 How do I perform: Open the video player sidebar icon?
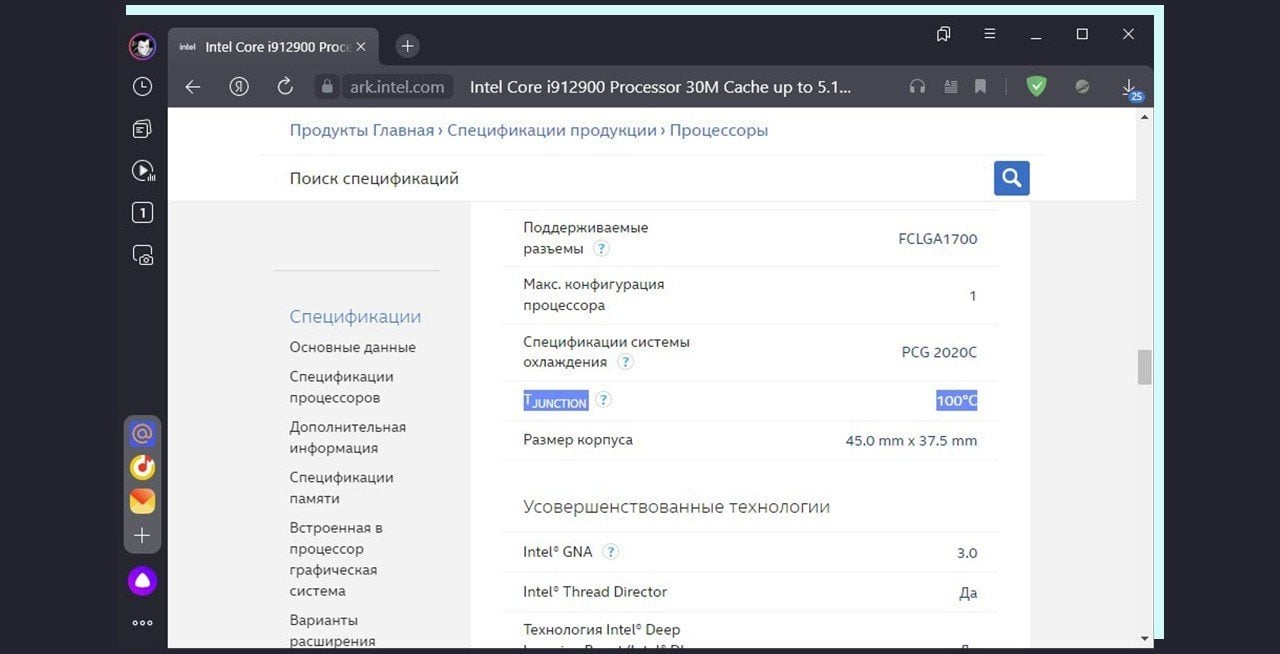[x=142, y=171]
